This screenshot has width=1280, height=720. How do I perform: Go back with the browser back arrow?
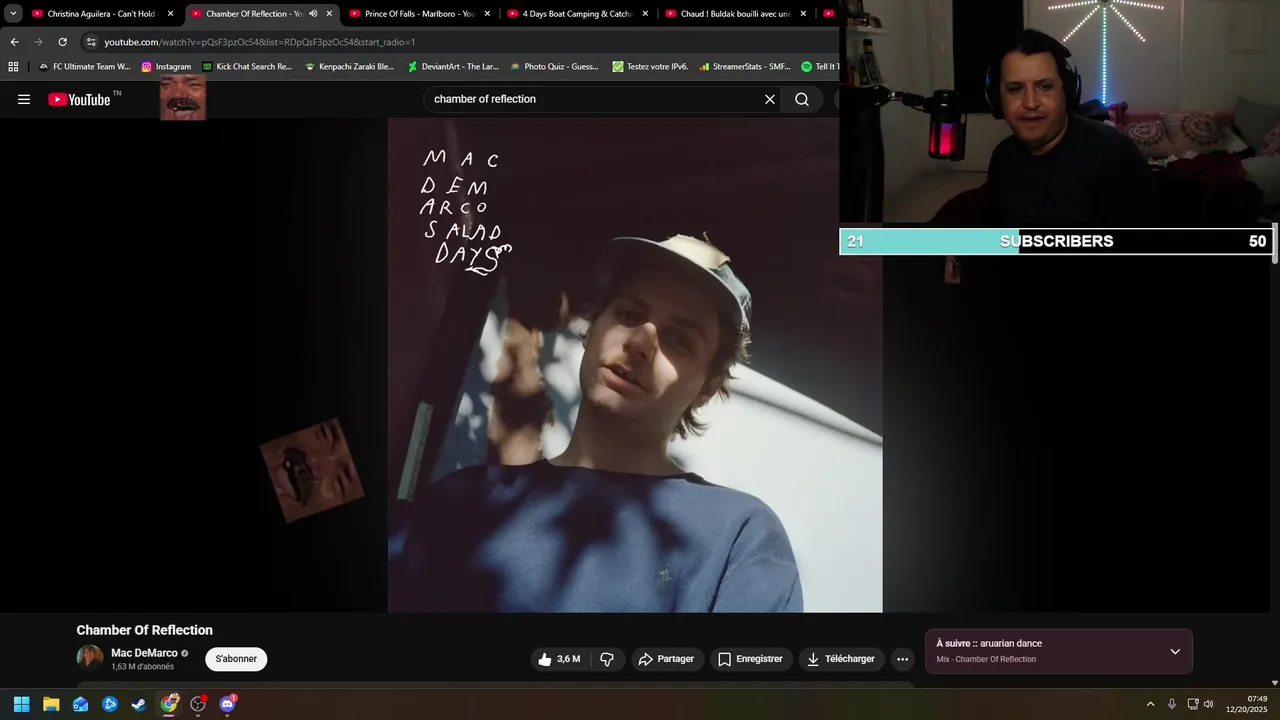coord(14,42)
